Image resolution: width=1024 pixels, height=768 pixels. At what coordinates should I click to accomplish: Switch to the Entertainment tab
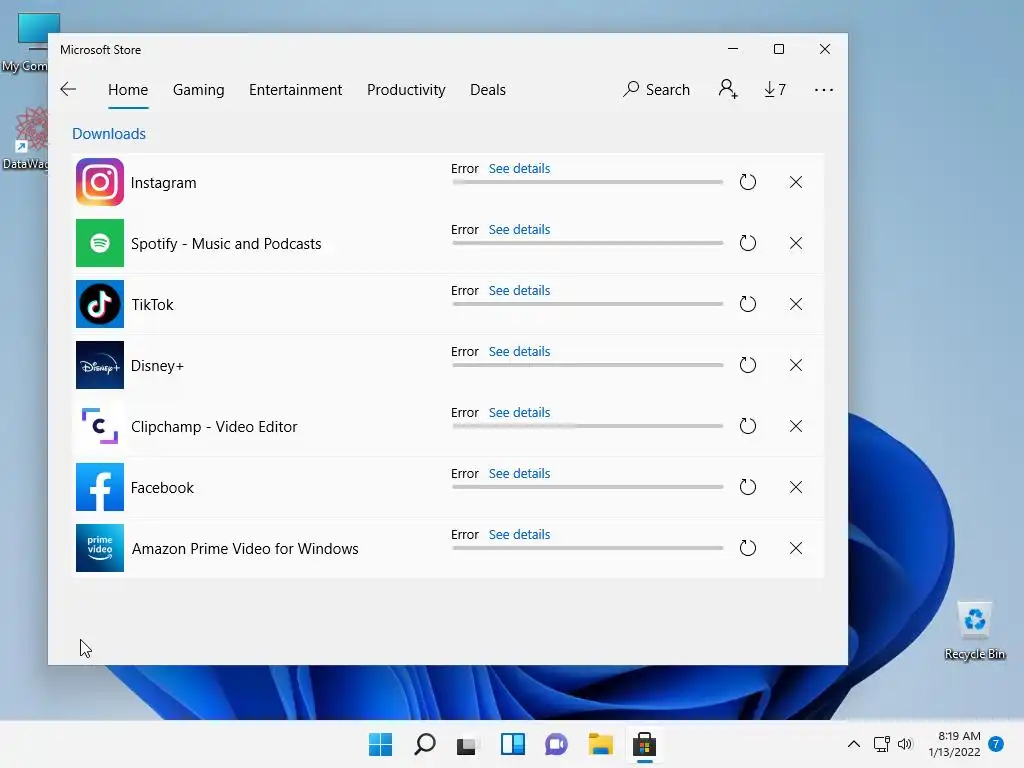[x=295, y=89]
